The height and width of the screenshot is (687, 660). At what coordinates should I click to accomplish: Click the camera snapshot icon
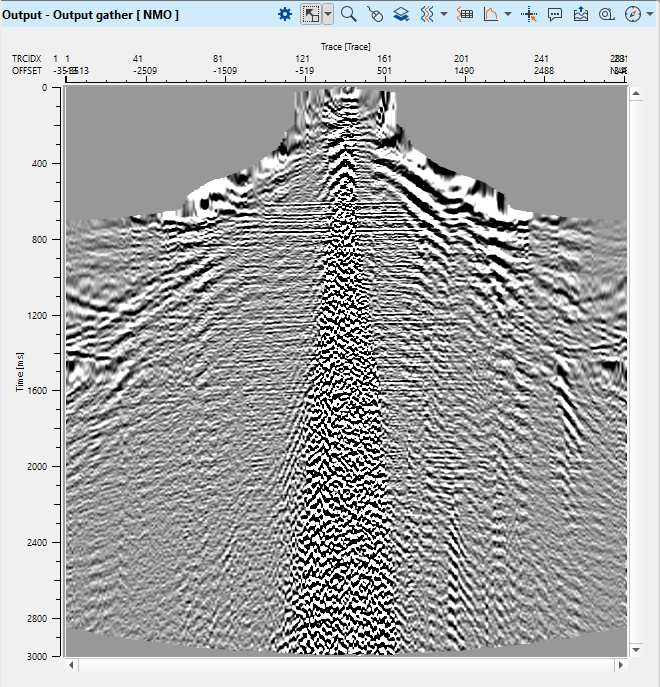(x=606, y=14)
